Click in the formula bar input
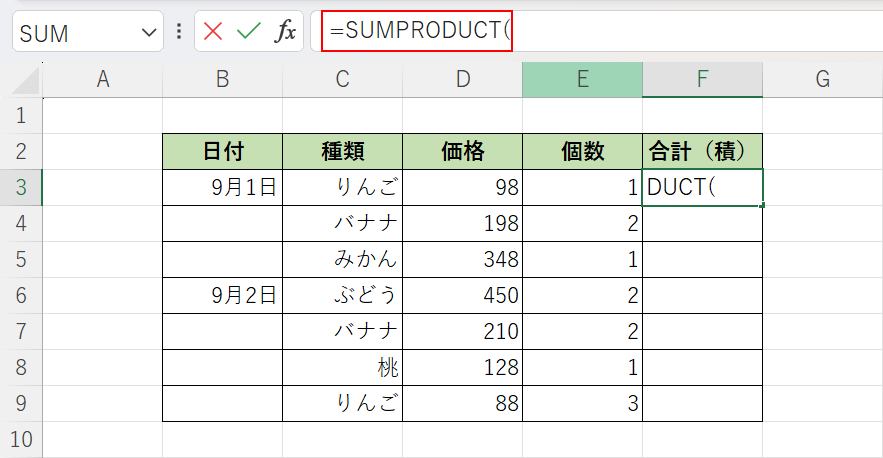 [690, 31]
